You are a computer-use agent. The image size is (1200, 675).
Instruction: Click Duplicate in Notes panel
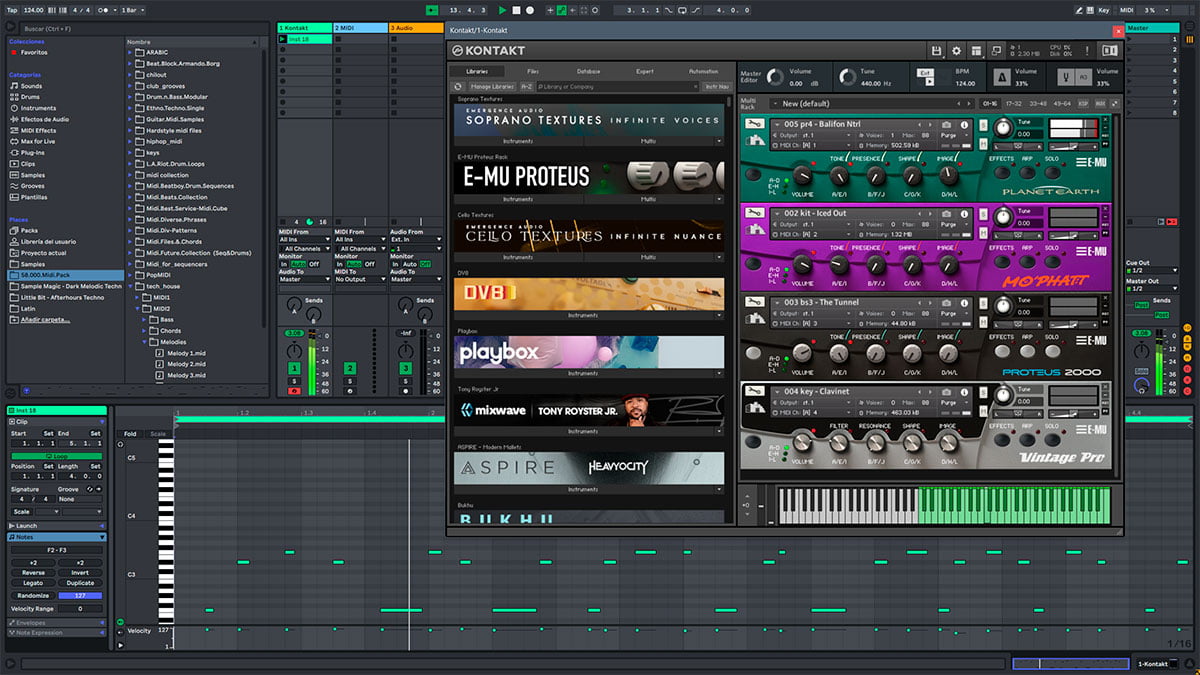click(x=80, y=583)
